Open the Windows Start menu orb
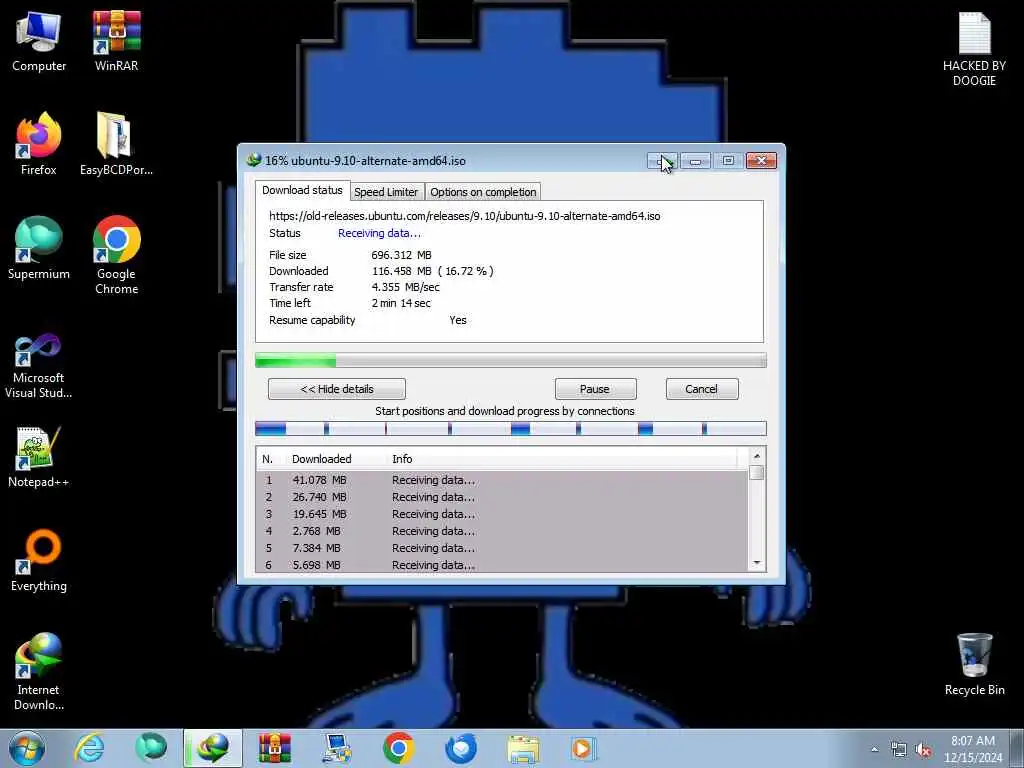Viewport: 1024px width, 768px height. [27, 748]
